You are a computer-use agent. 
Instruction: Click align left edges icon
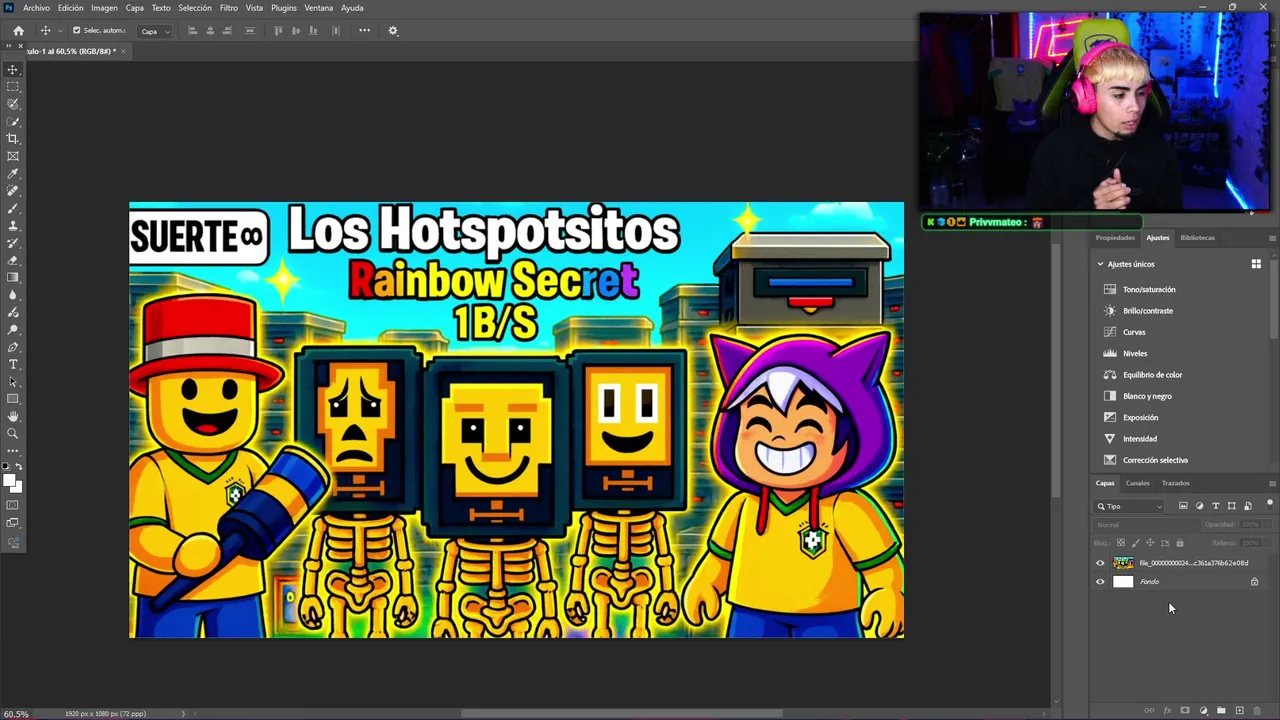pyautogui.click(x=193, y=31)
